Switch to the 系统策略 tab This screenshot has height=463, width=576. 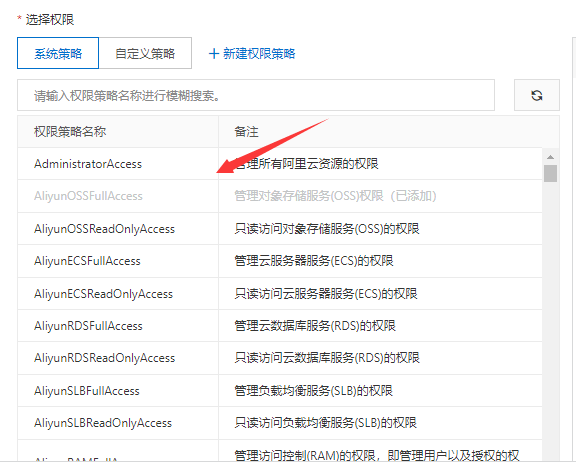[x=58, y=53]
